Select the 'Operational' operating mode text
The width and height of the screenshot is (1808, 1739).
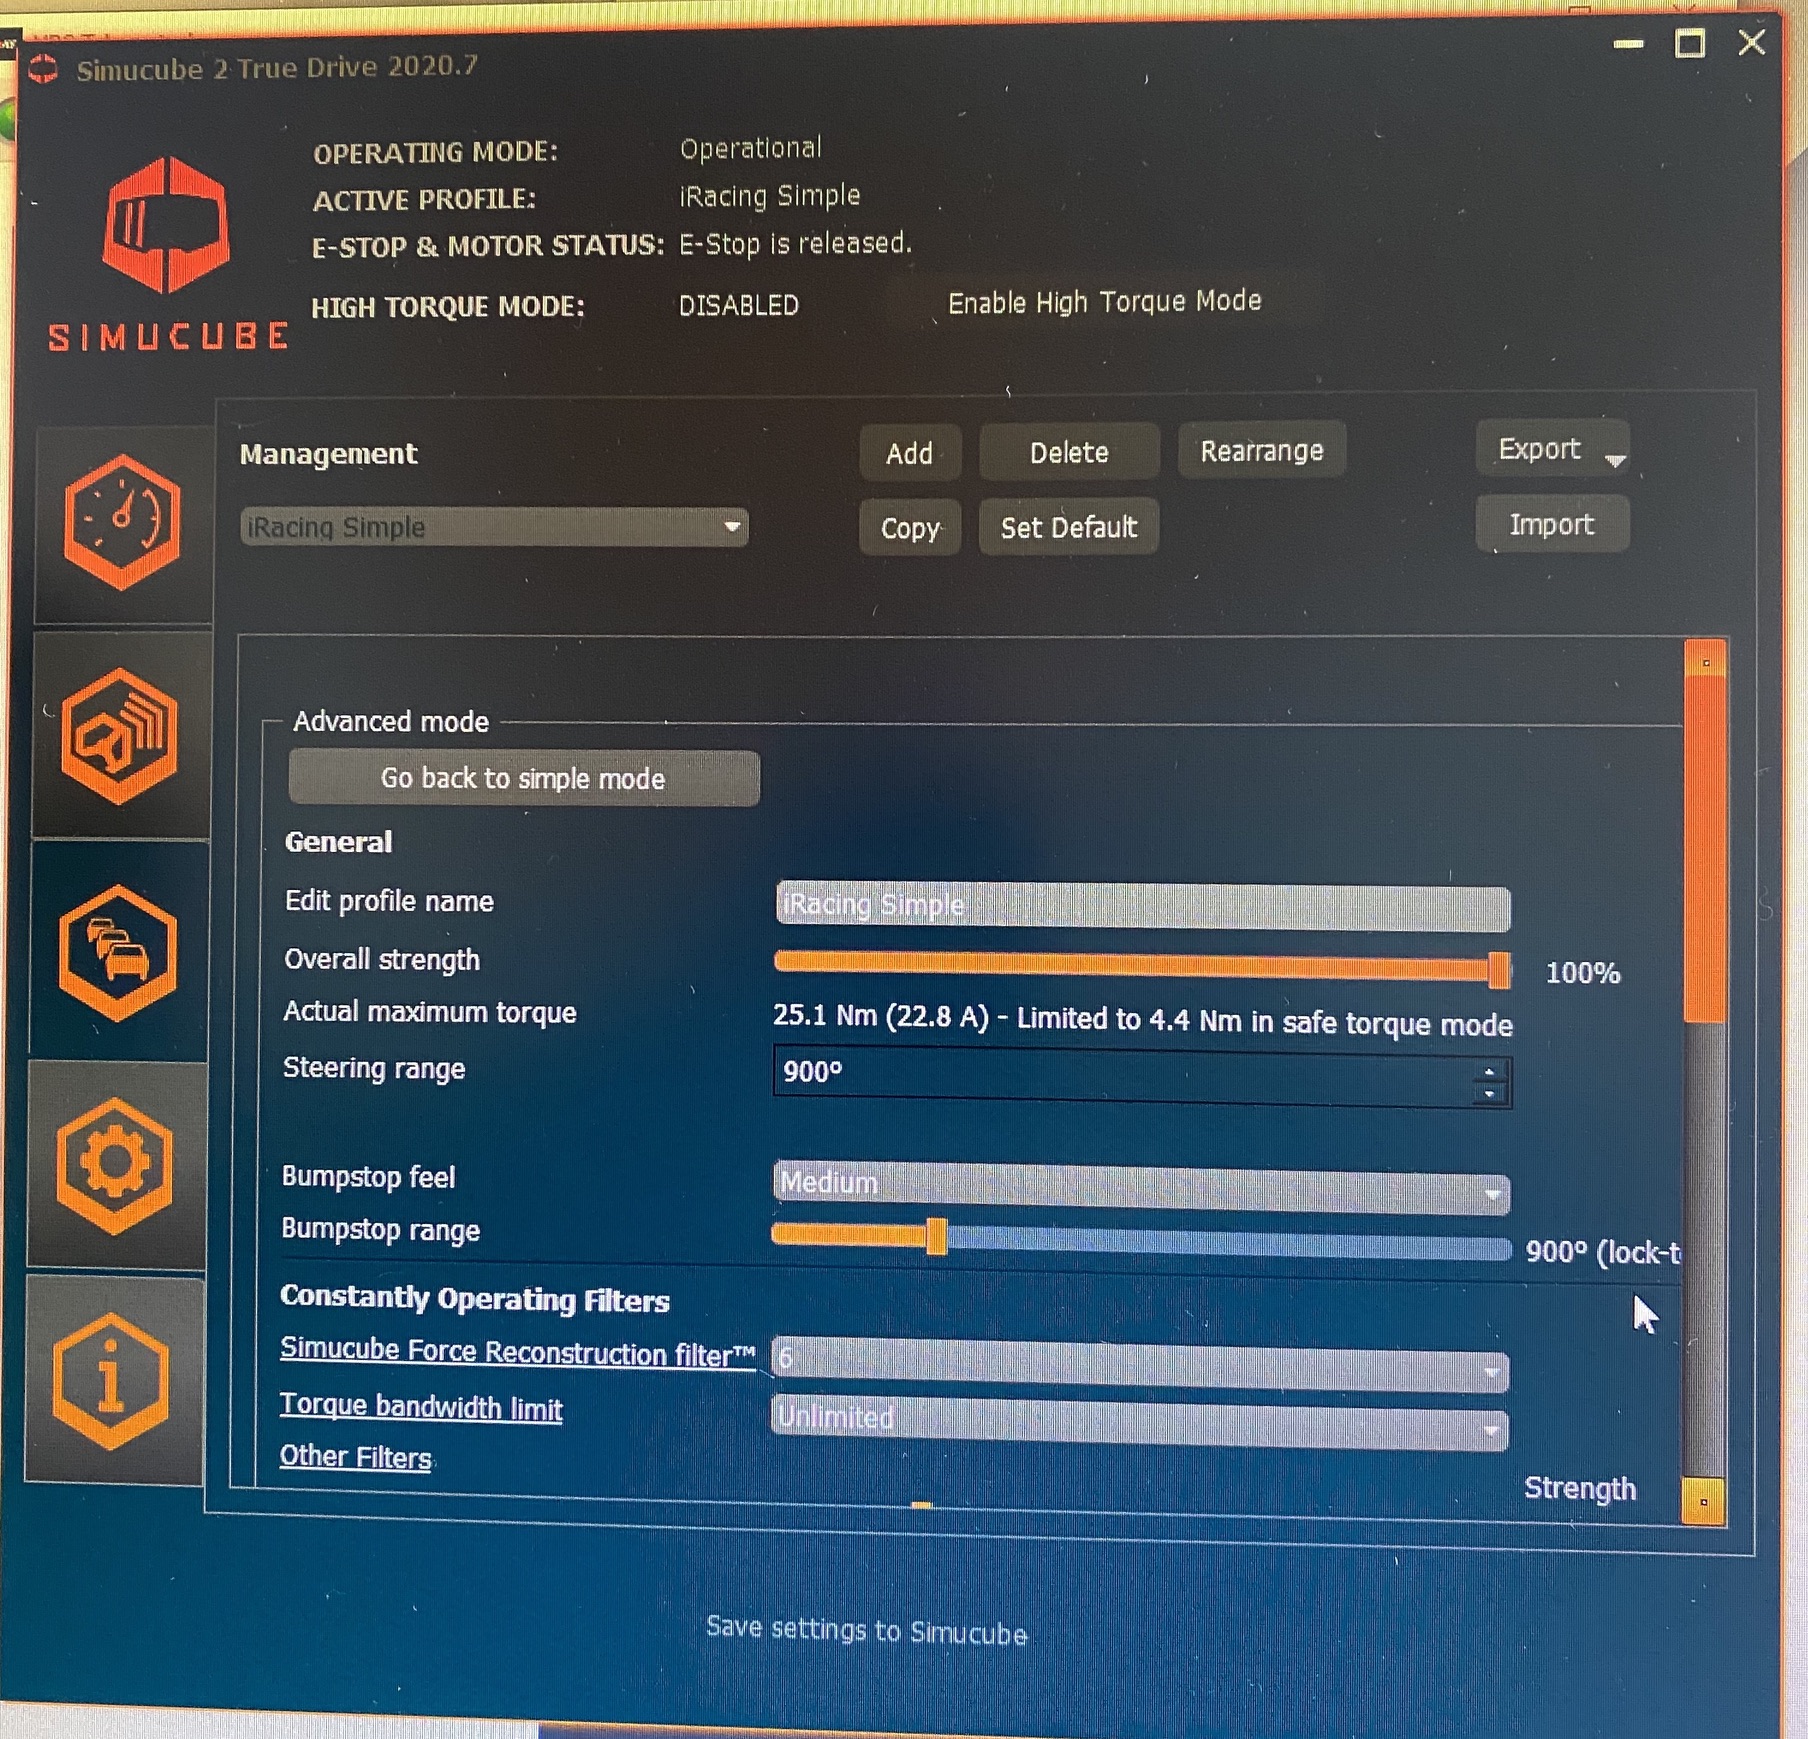751,149
